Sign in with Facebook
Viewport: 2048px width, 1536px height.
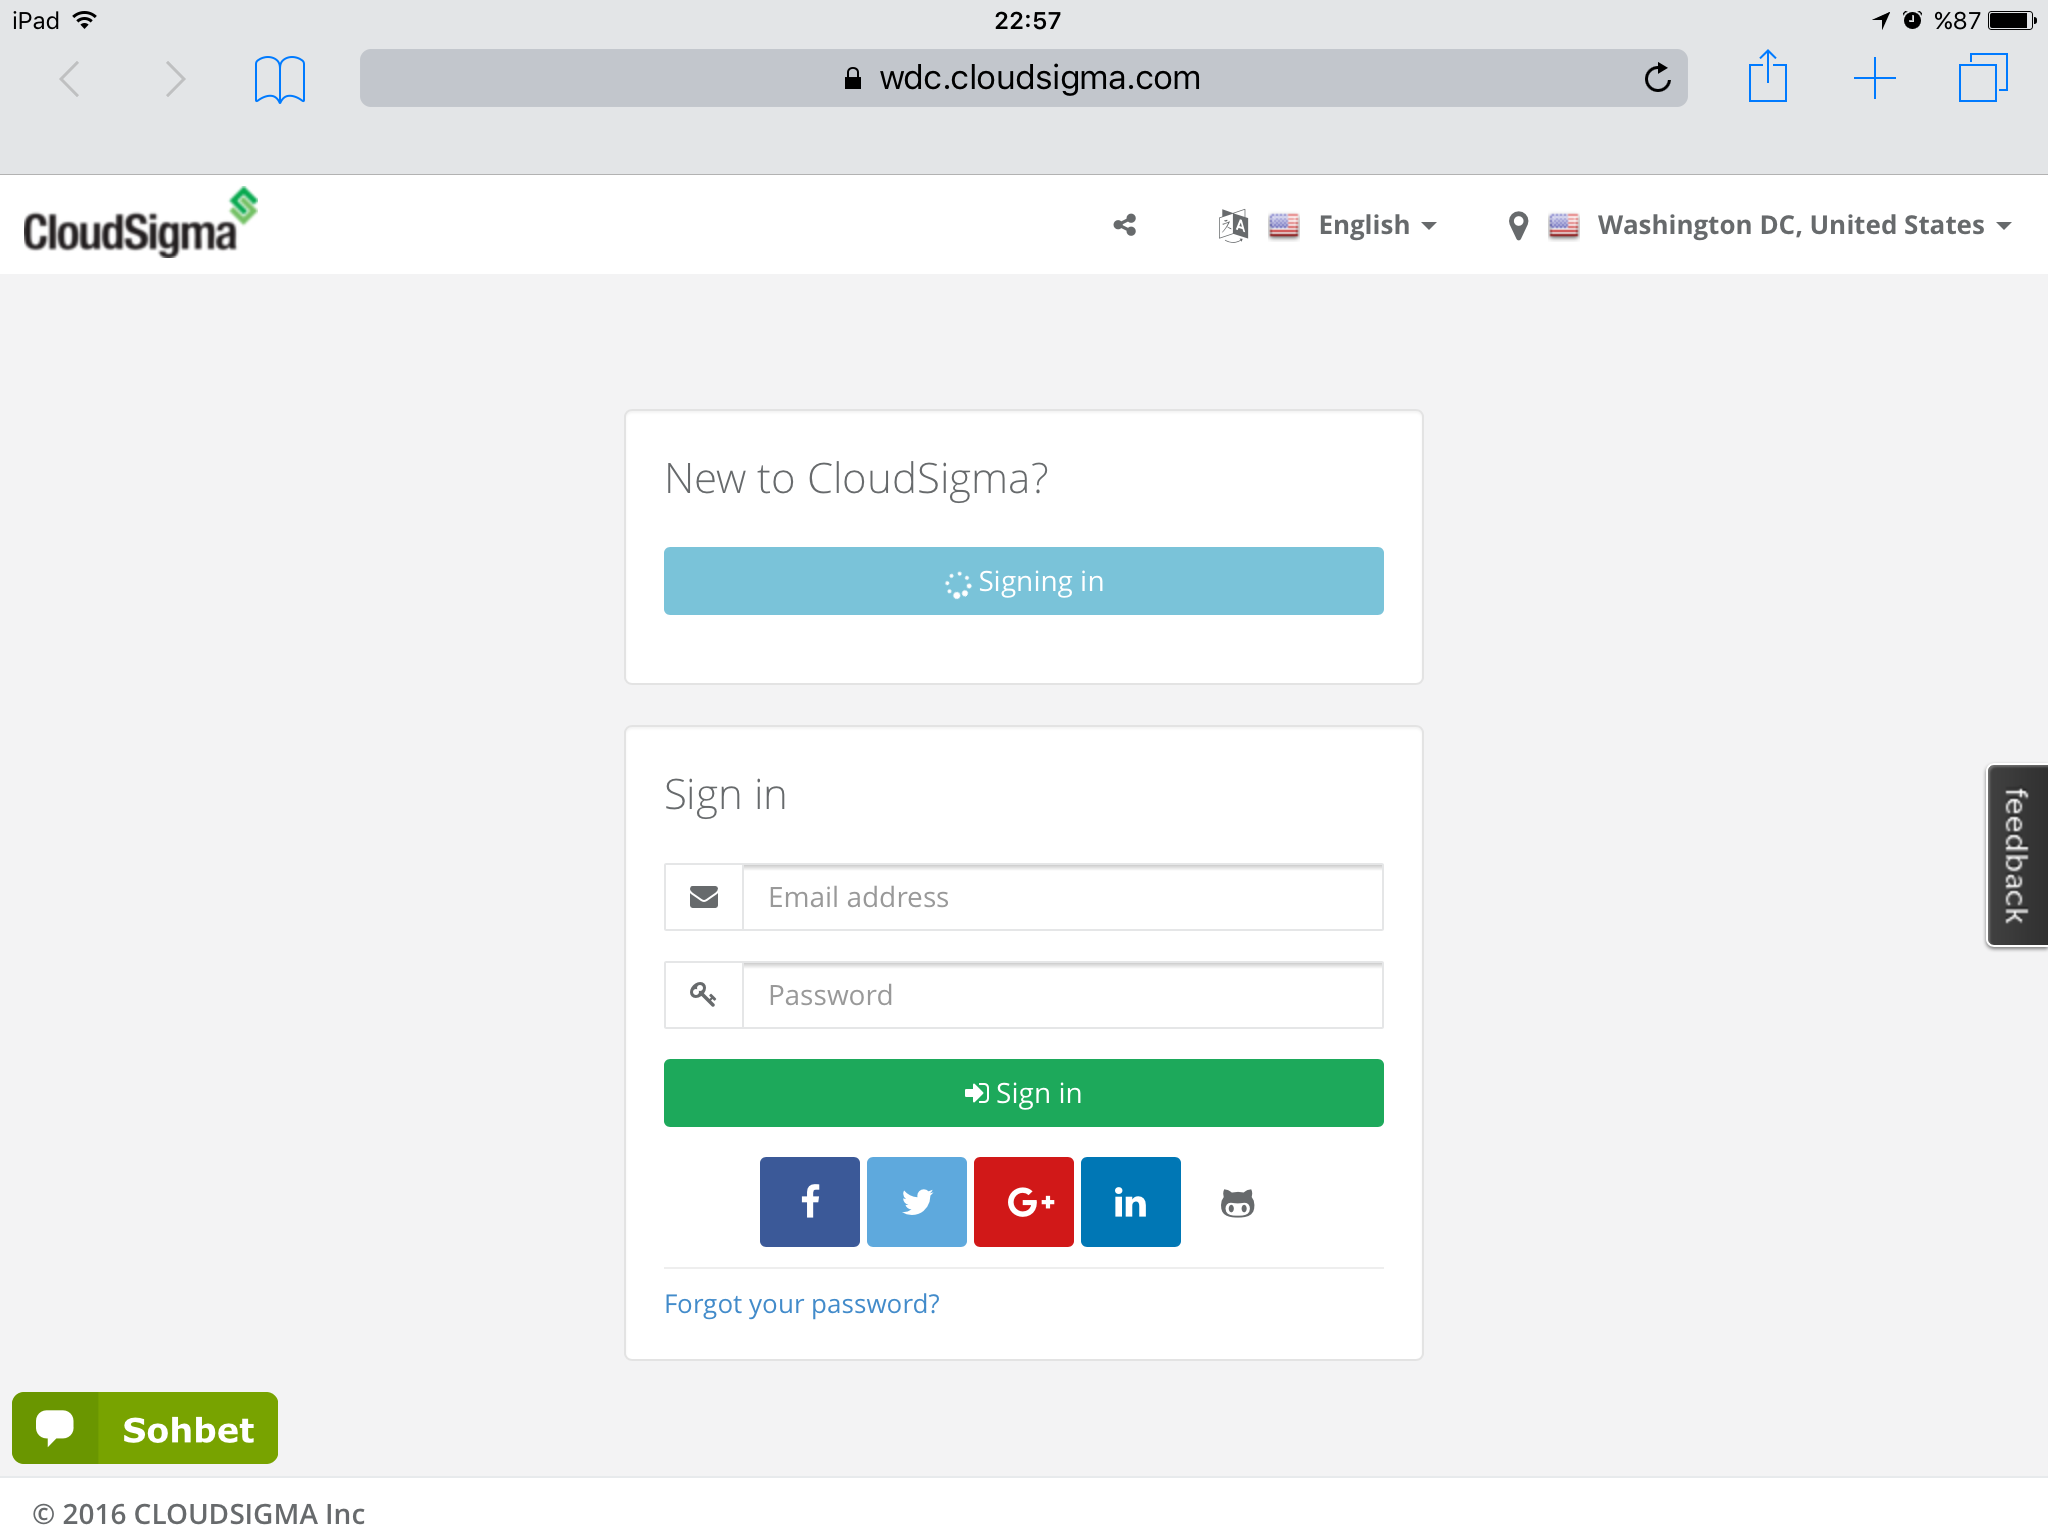point(810,1202)
